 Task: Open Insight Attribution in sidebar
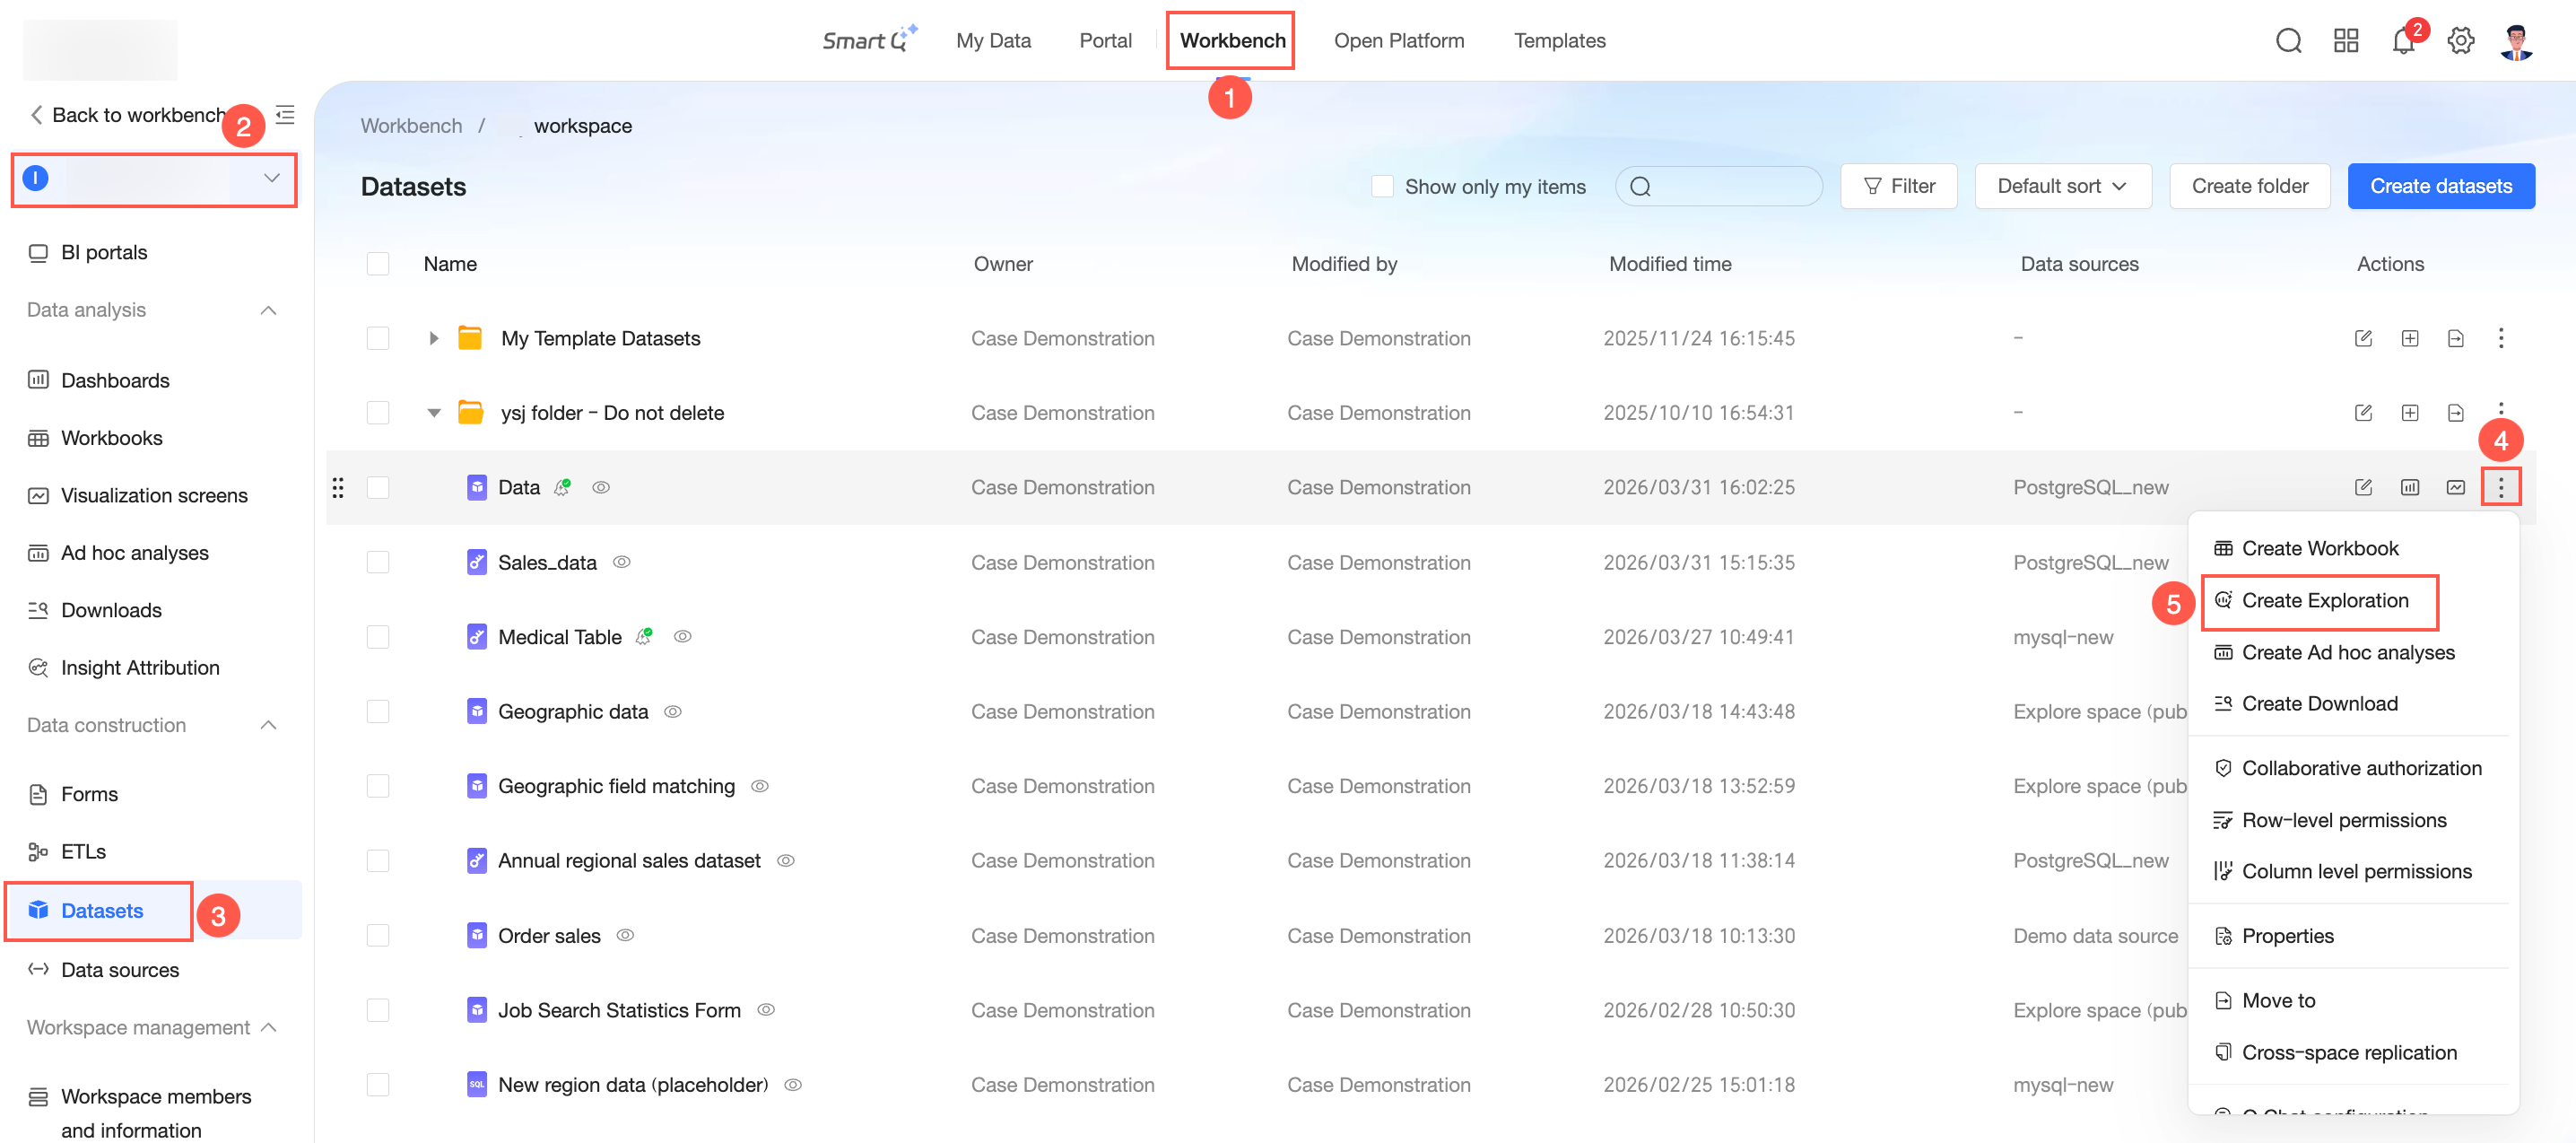tap(140, 667)
